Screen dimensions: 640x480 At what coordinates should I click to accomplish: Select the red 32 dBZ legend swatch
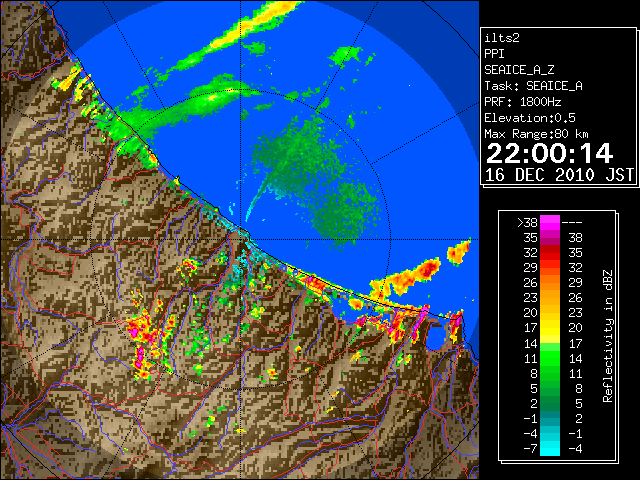pyautogui.click(x=550, y=253)
